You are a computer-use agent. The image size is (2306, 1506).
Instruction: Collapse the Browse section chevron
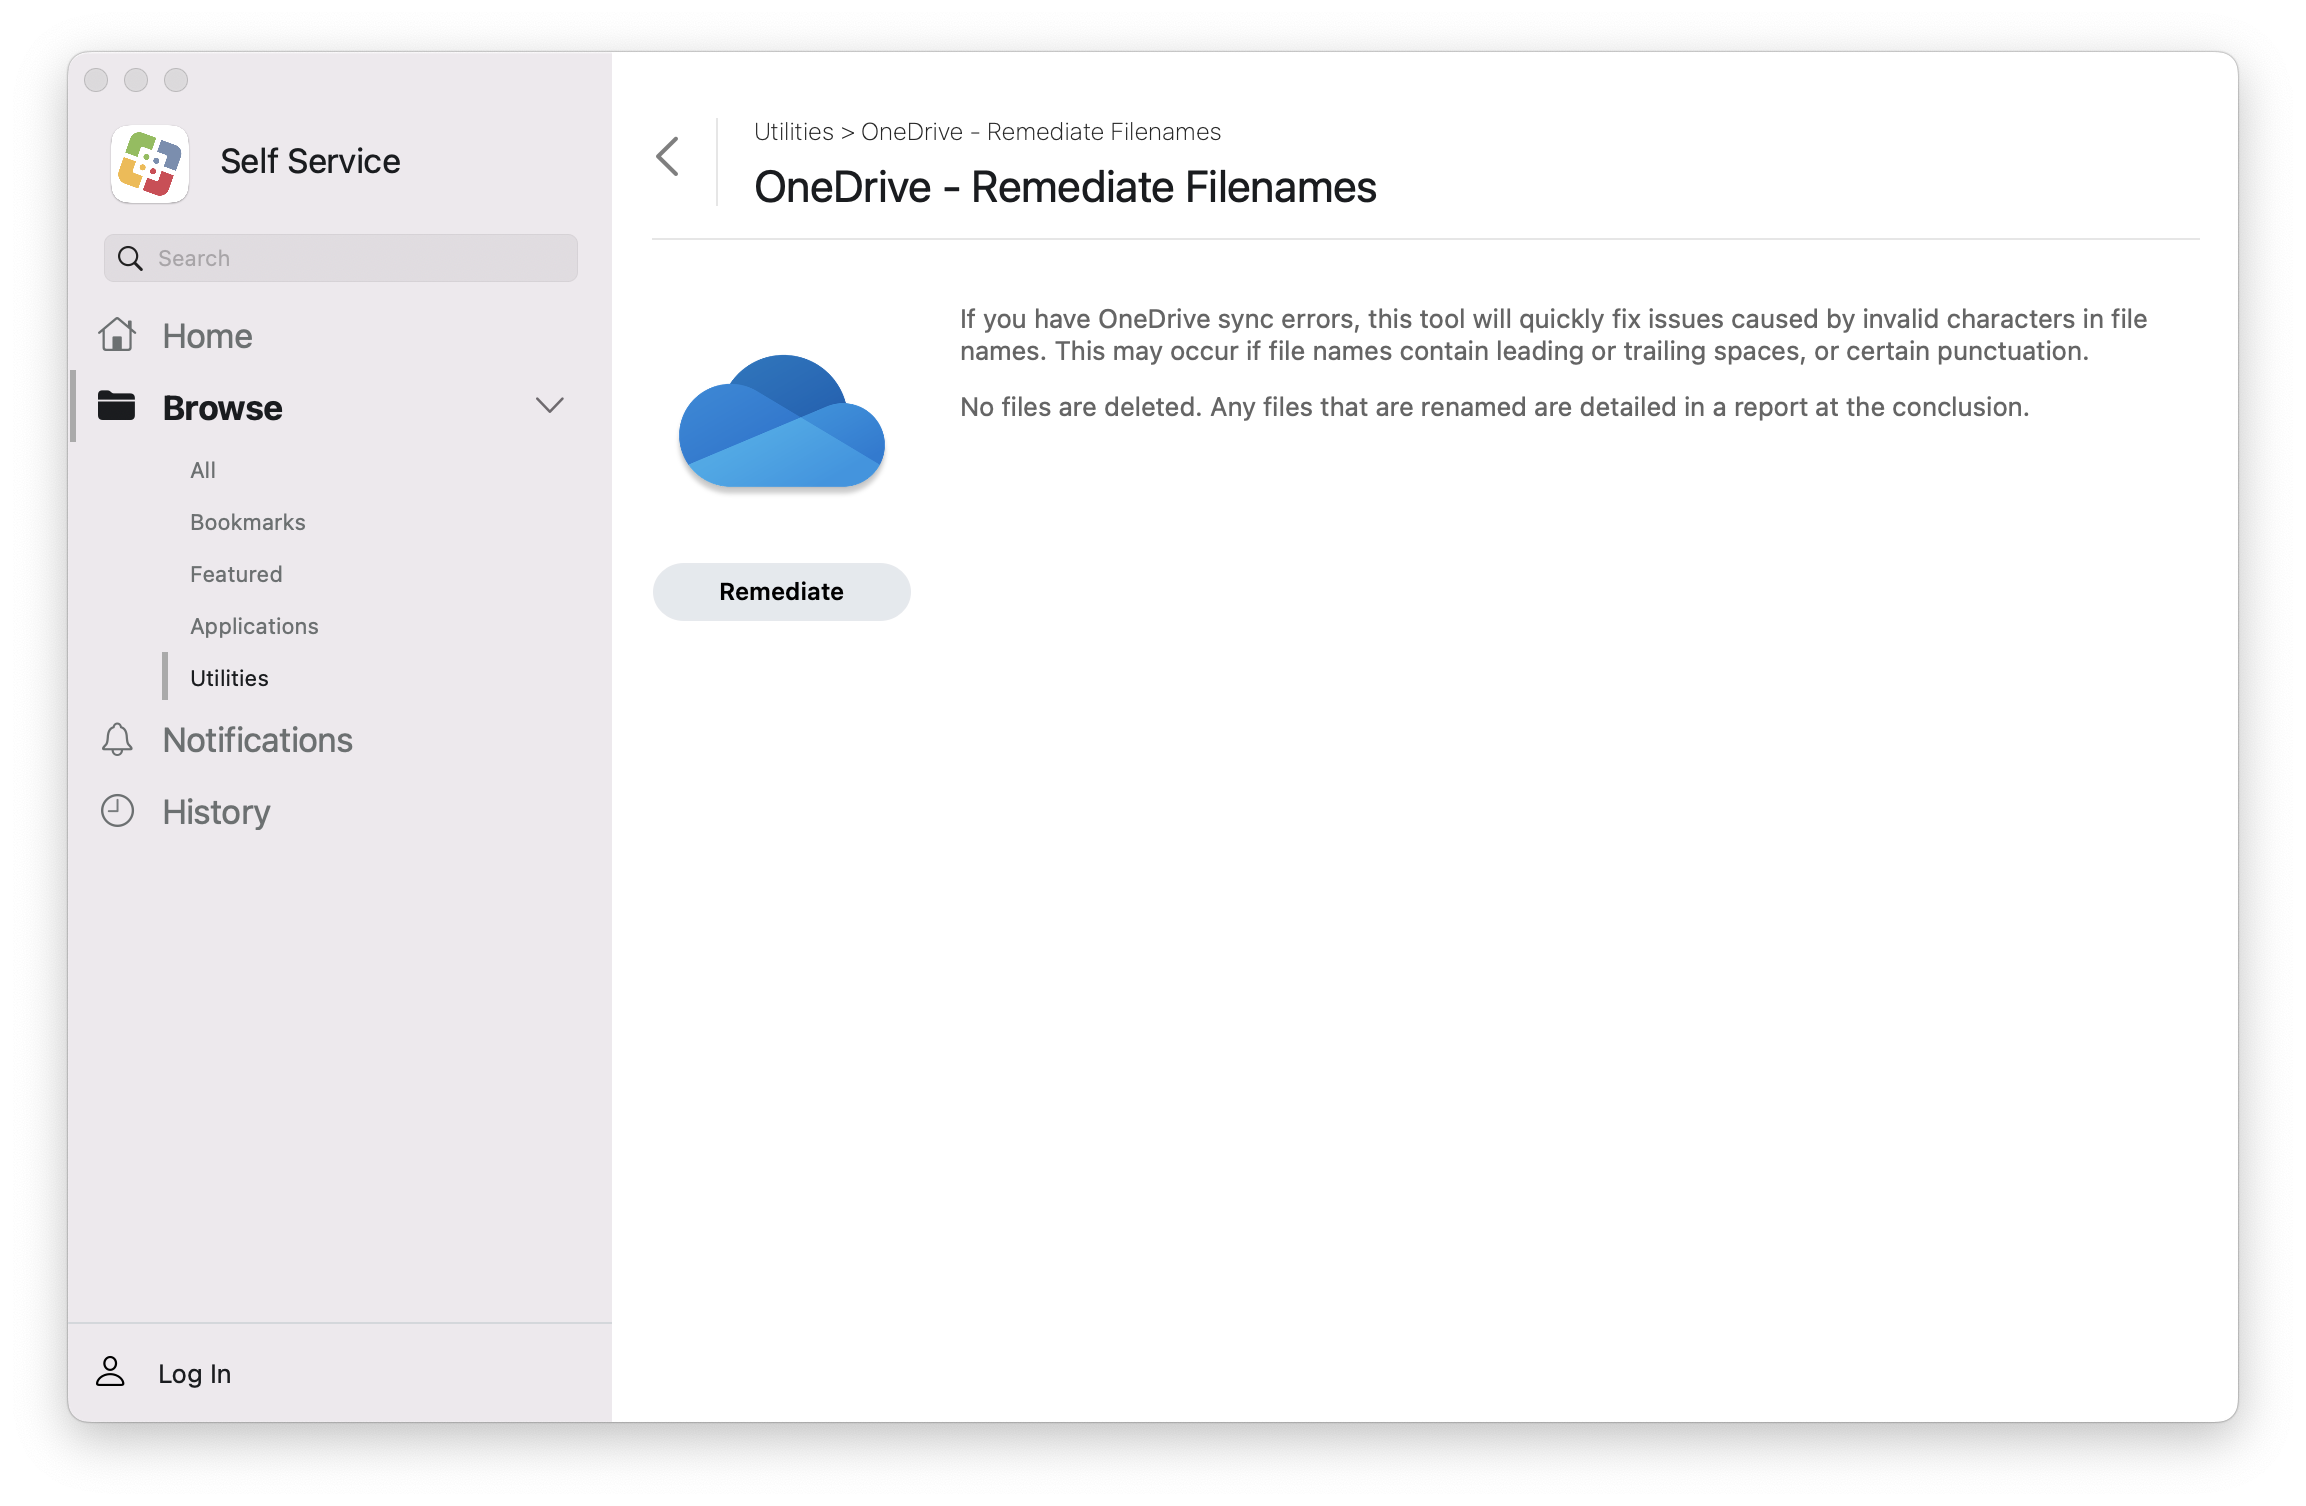click(550, 405)
